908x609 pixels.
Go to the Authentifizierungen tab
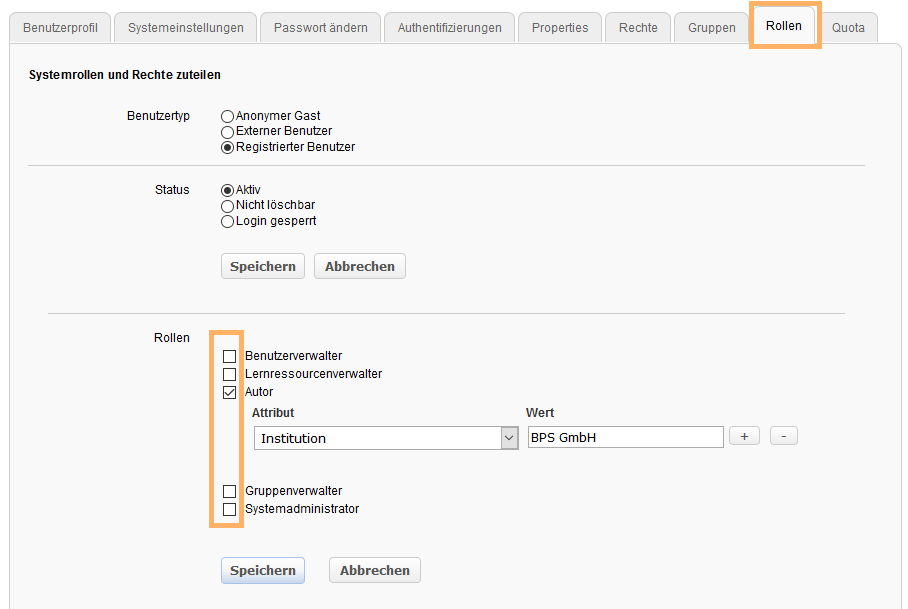point(449,28)
